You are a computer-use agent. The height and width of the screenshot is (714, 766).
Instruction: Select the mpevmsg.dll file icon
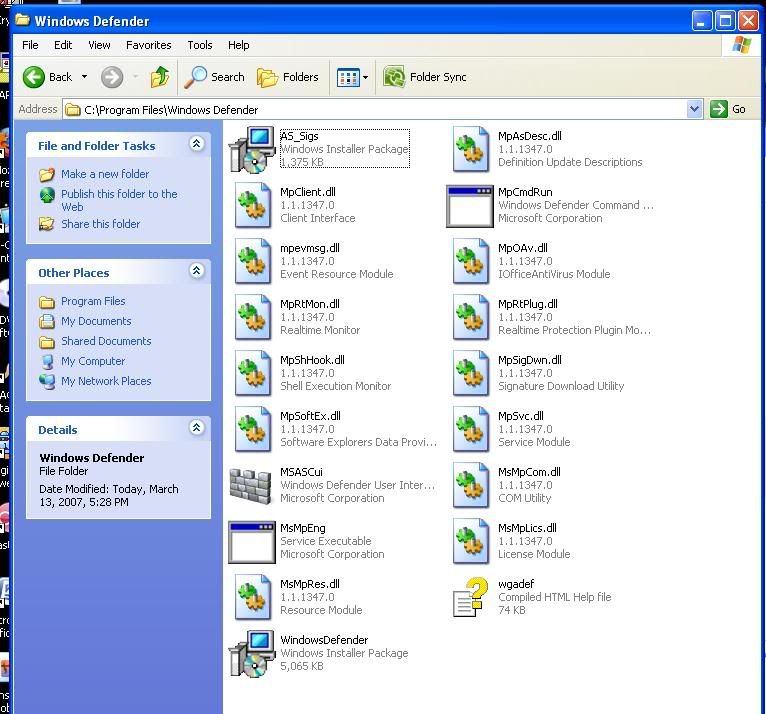253,261
